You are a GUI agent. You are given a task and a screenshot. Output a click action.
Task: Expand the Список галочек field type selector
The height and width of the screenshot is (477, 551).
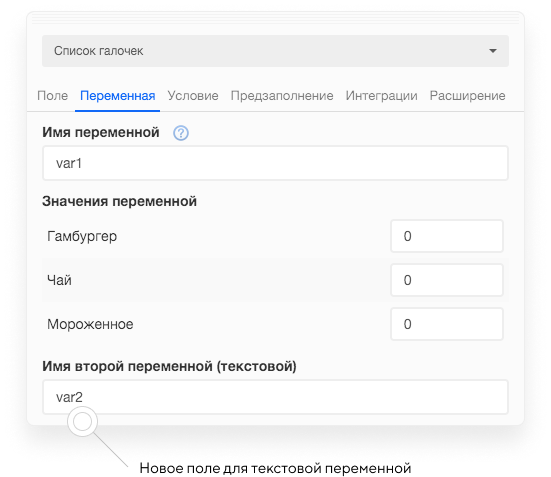275,51
